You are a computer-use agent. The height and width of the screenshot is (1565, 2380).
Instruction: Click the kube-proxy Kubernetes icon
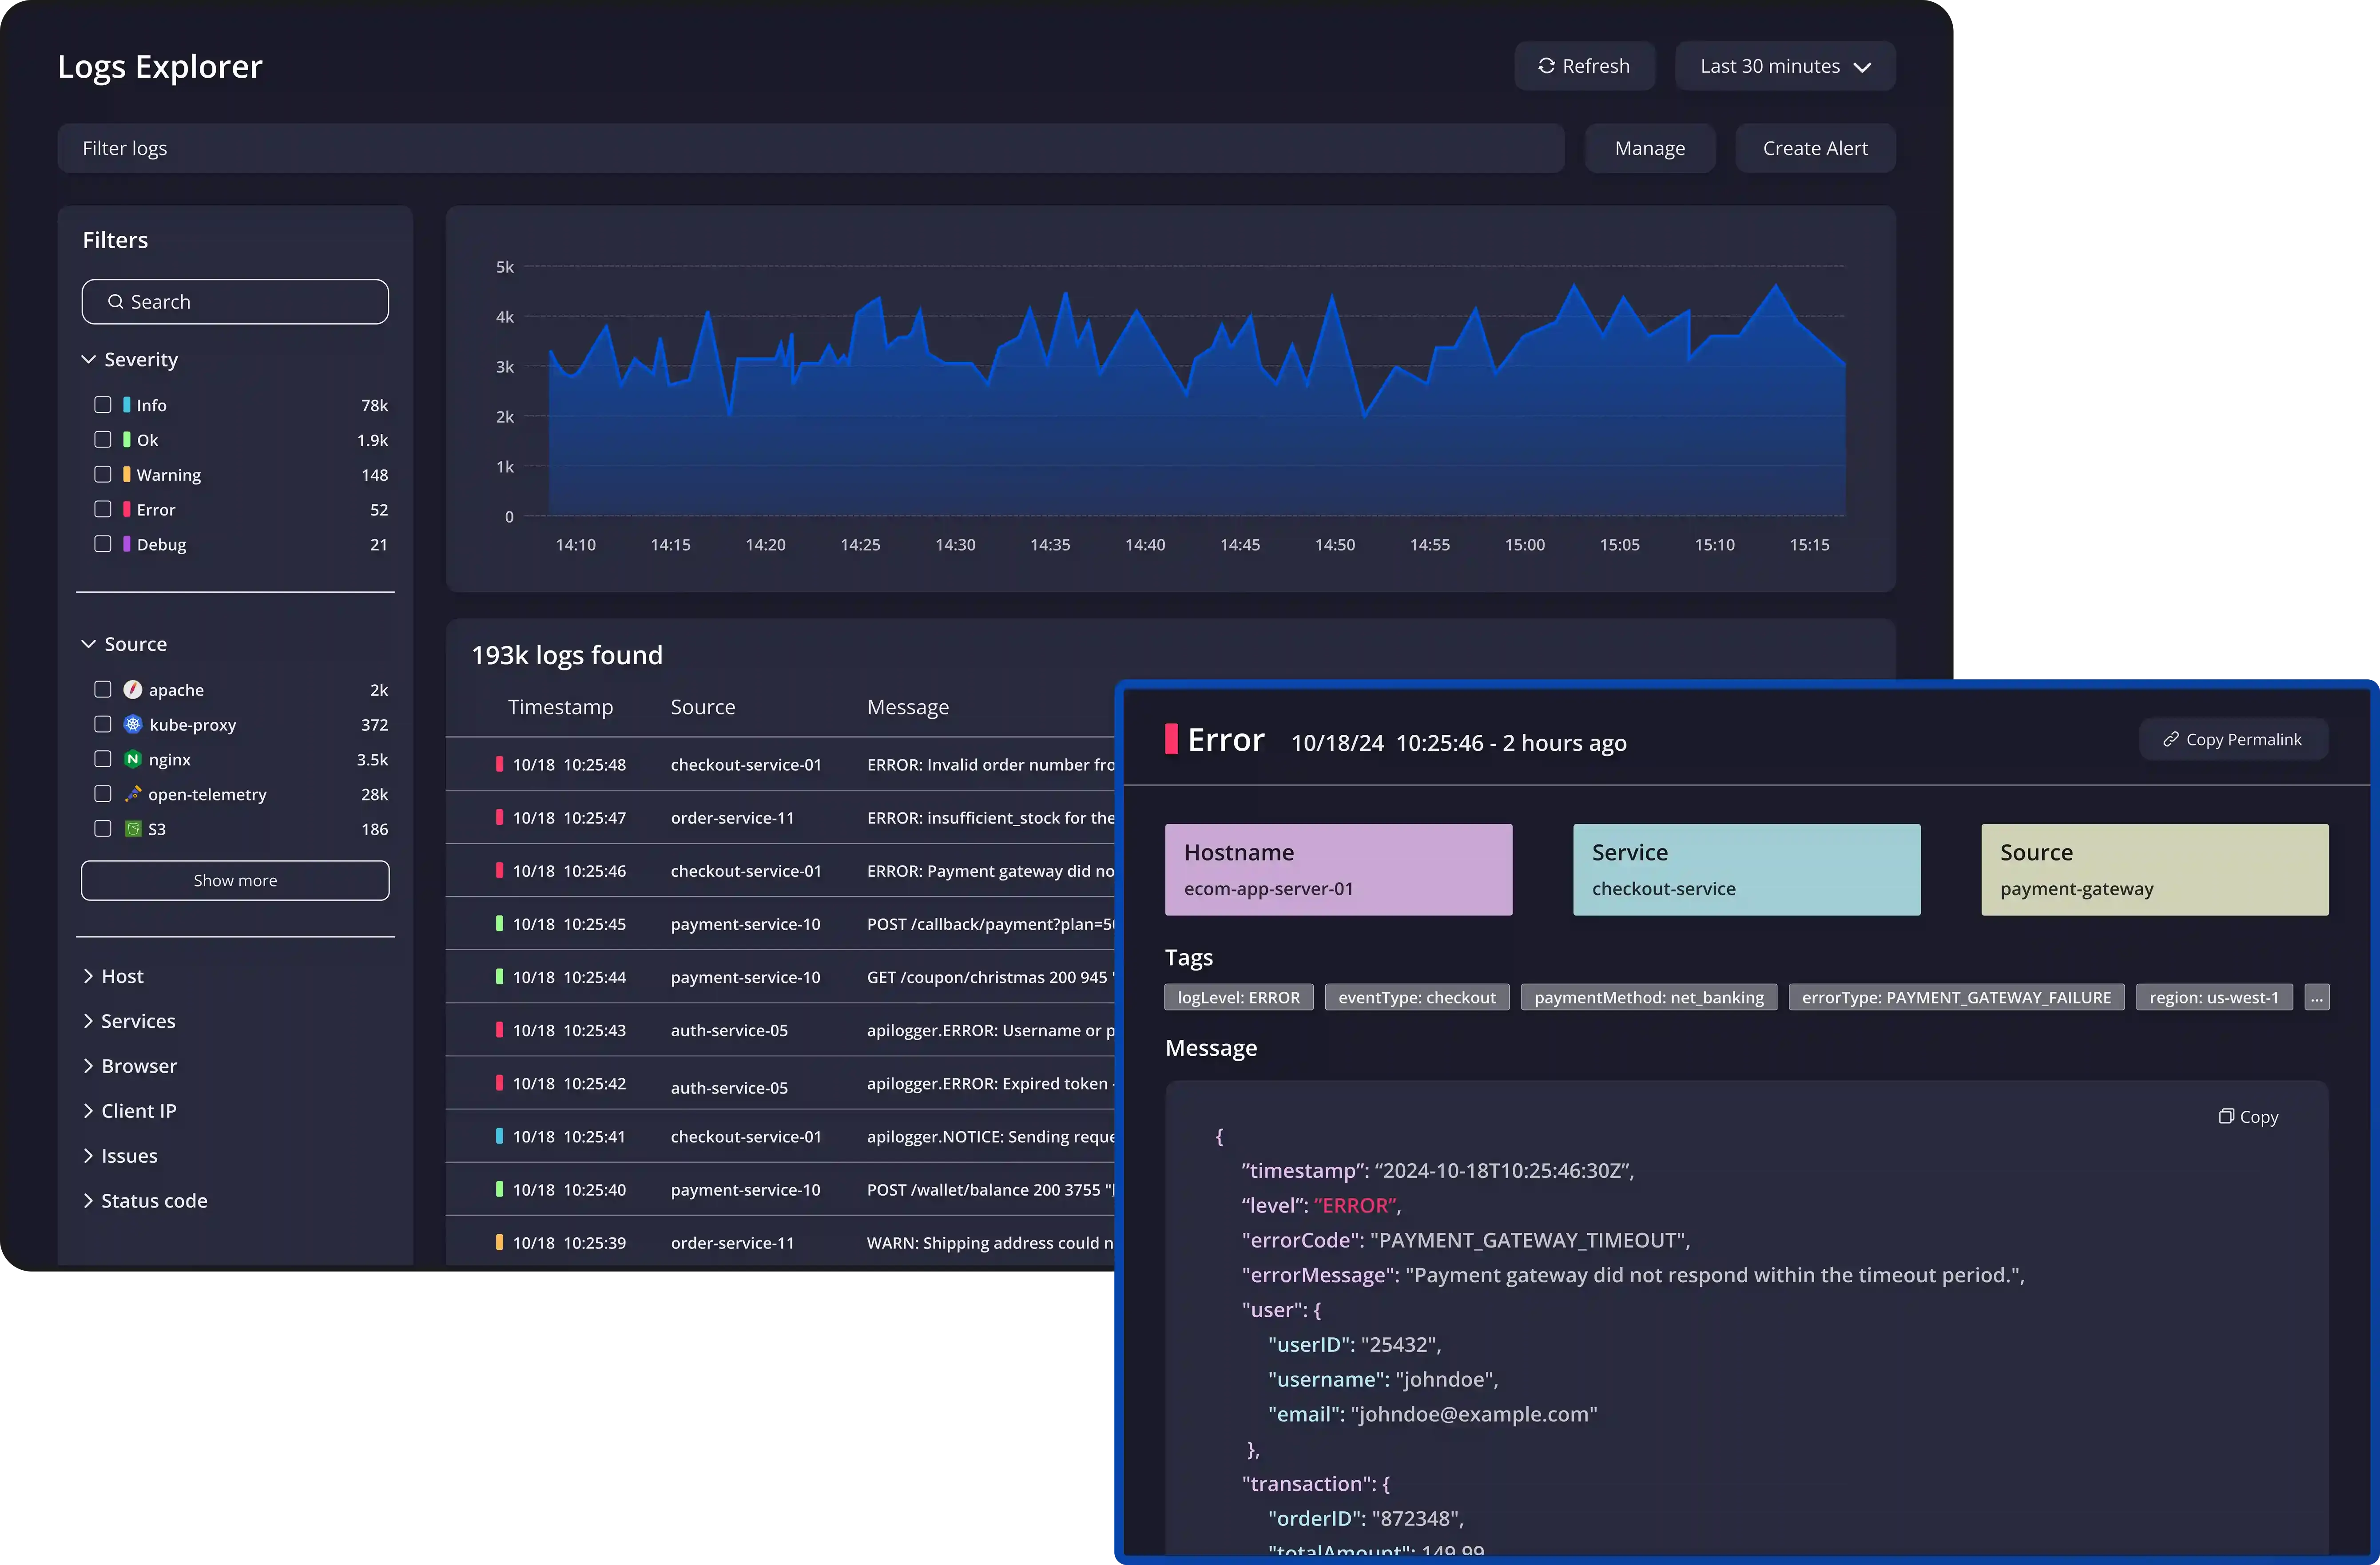[133, 725]
